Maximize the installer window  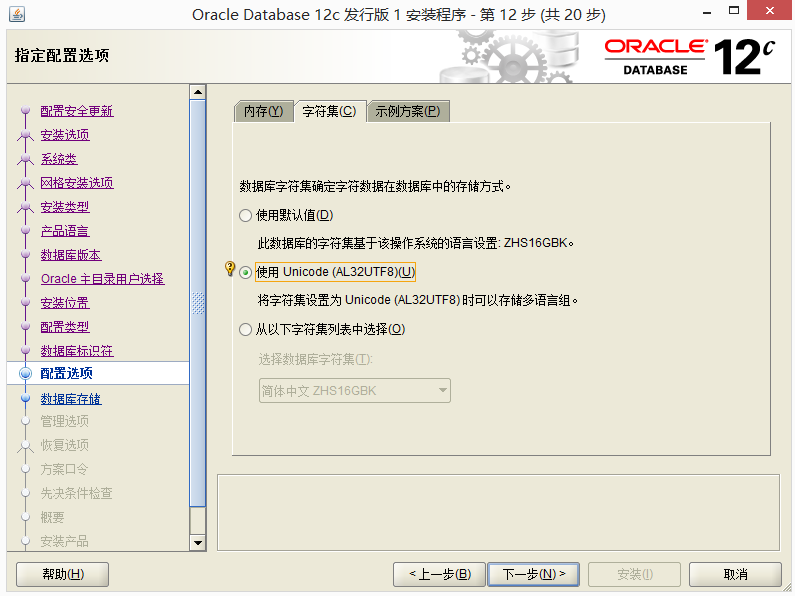click(x=734, y=11)
